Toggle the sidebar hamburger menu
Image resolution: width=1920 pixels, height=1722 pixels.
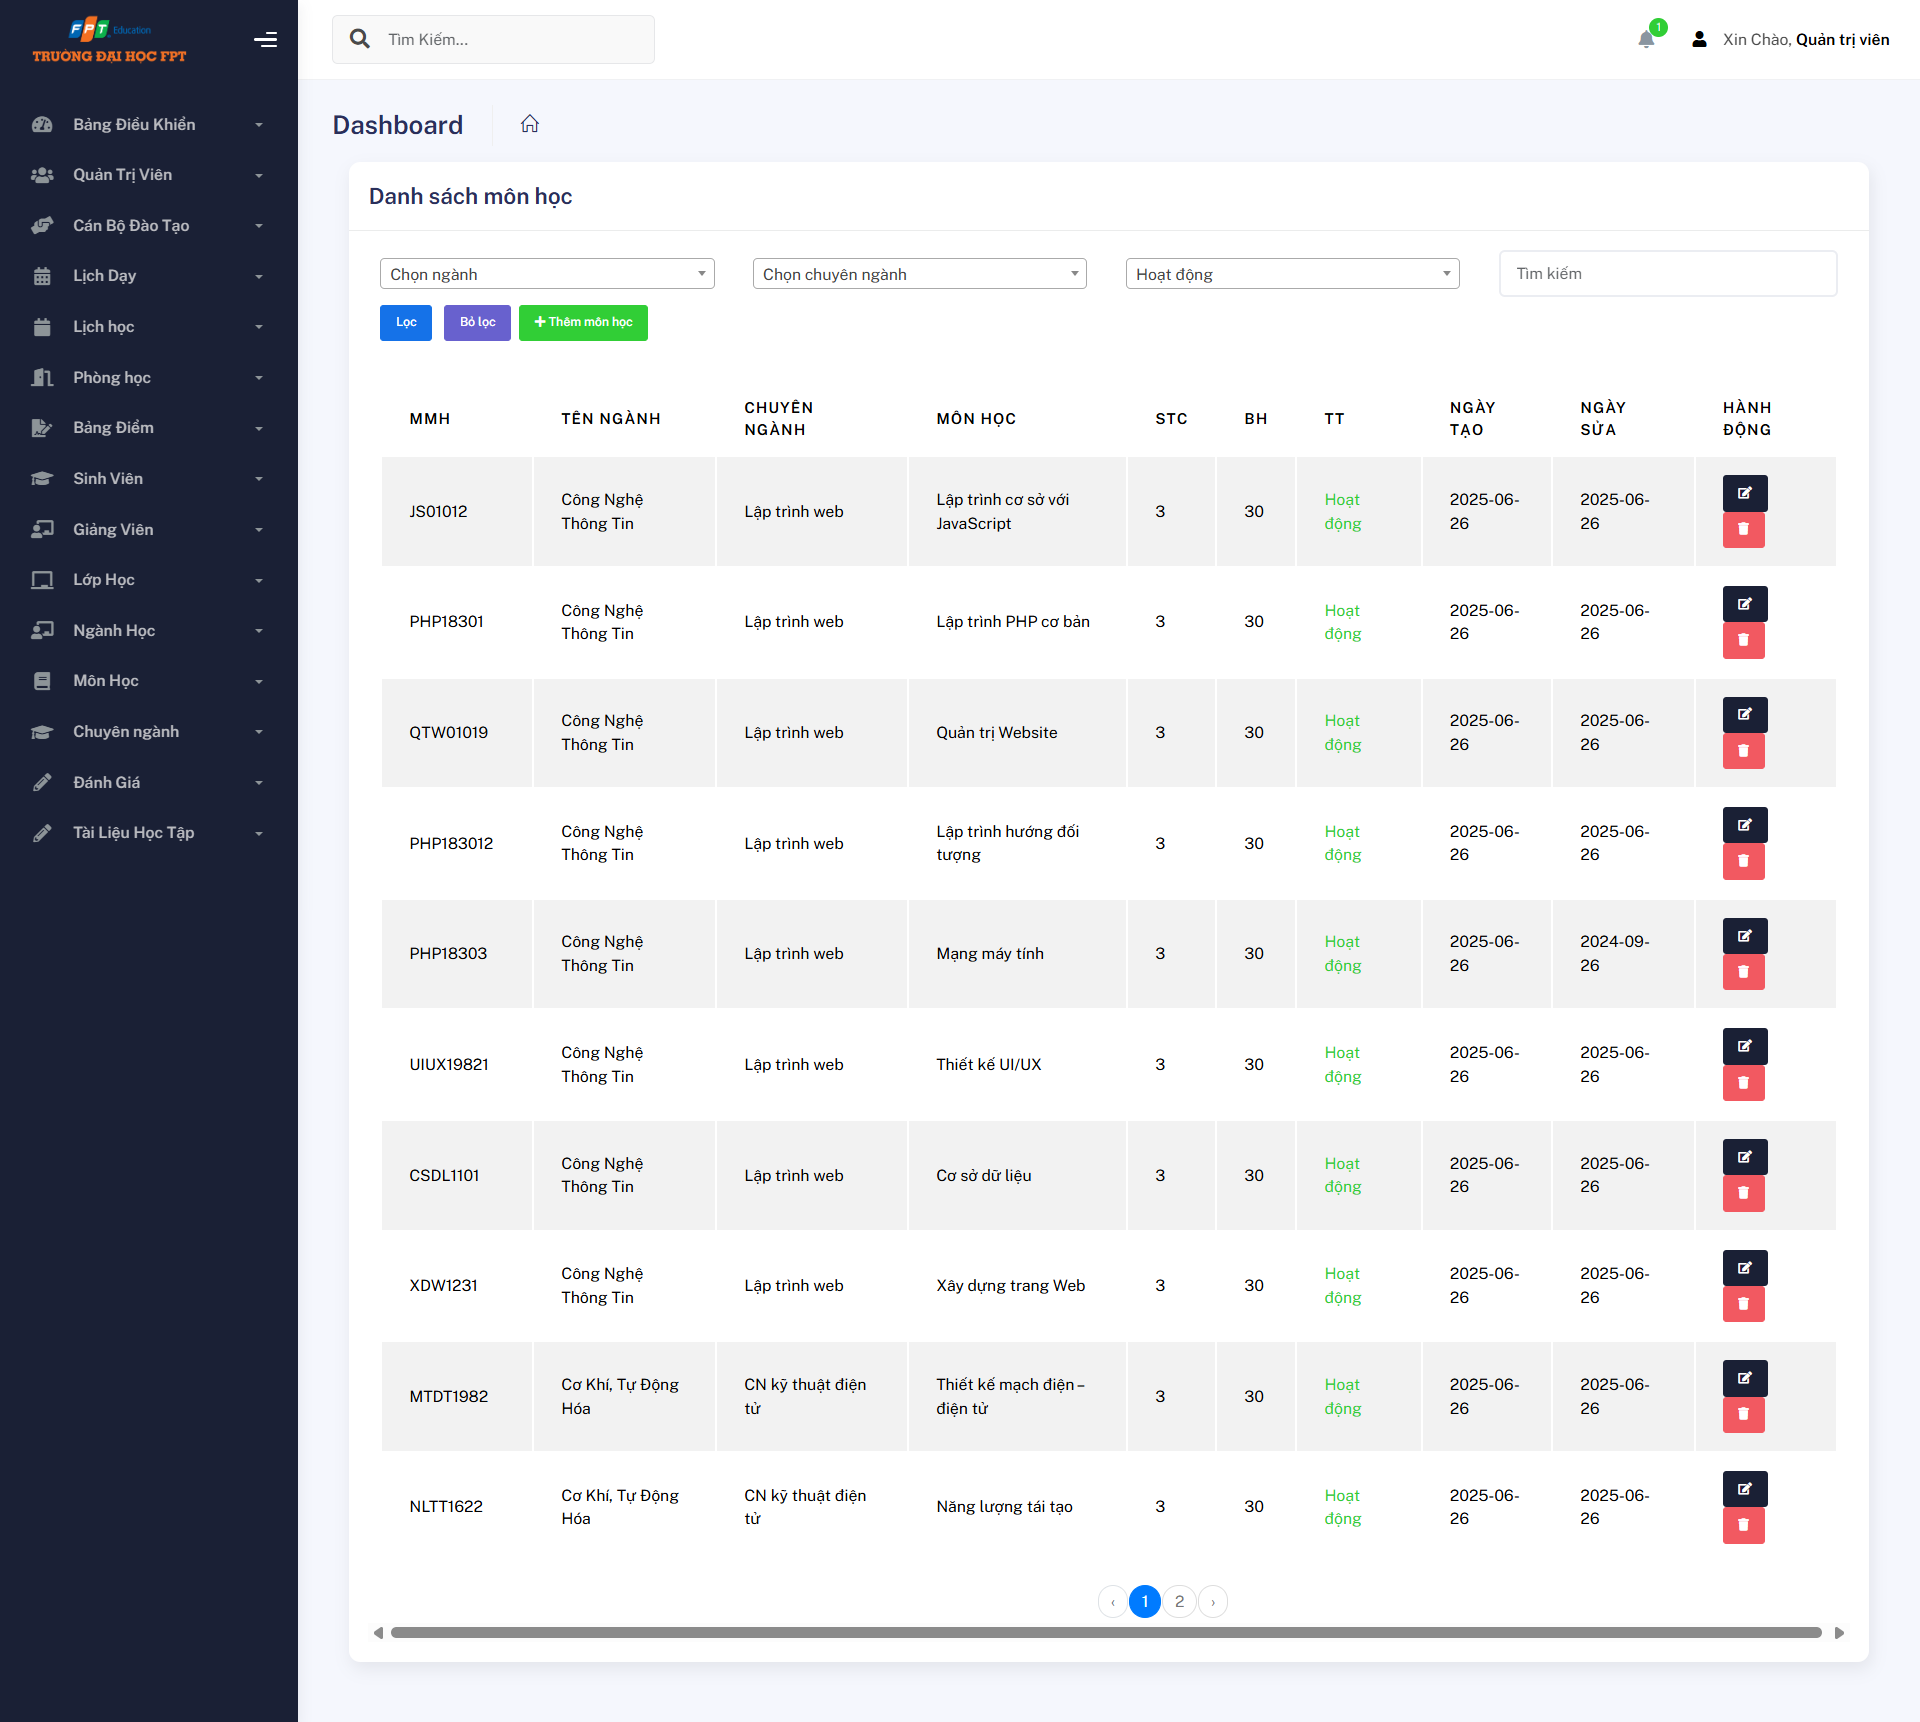click(x=265, y=40)
